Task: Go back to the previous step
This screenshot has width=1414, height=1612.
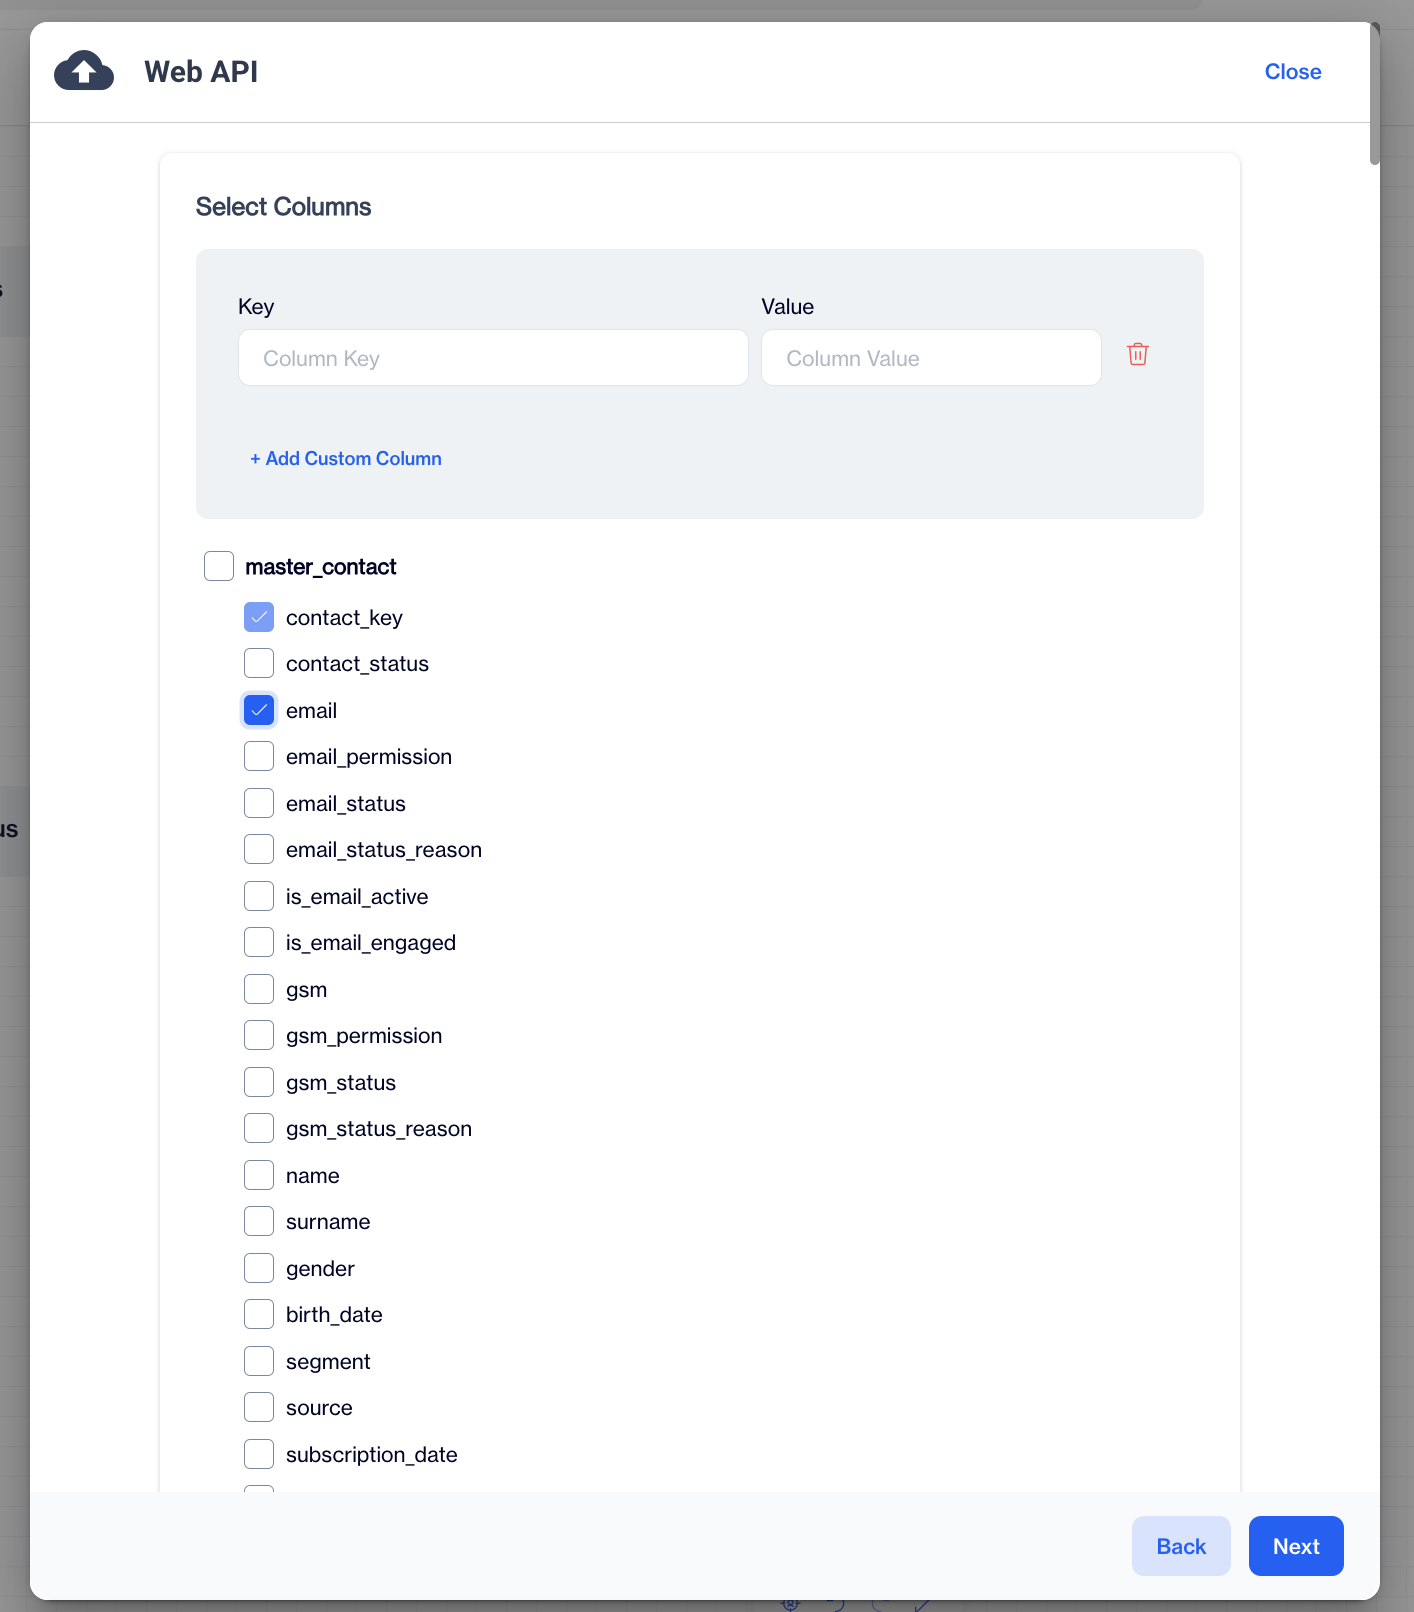Action: pyautogui.click(x=1180, y=1546)
